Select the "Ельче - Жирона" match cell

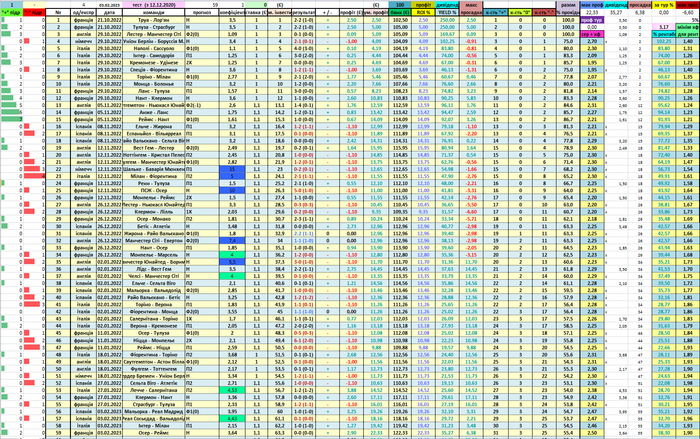click(154, 126)
